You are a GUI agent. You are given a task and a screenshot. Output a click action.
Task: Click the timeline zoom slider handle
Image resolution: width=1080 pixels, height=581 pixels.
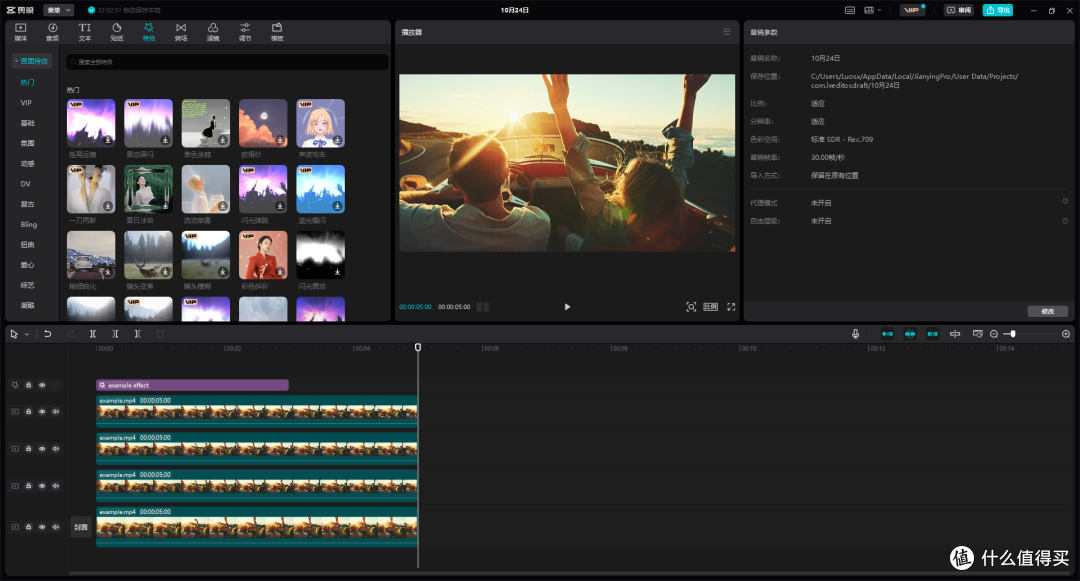(1012, 334)
